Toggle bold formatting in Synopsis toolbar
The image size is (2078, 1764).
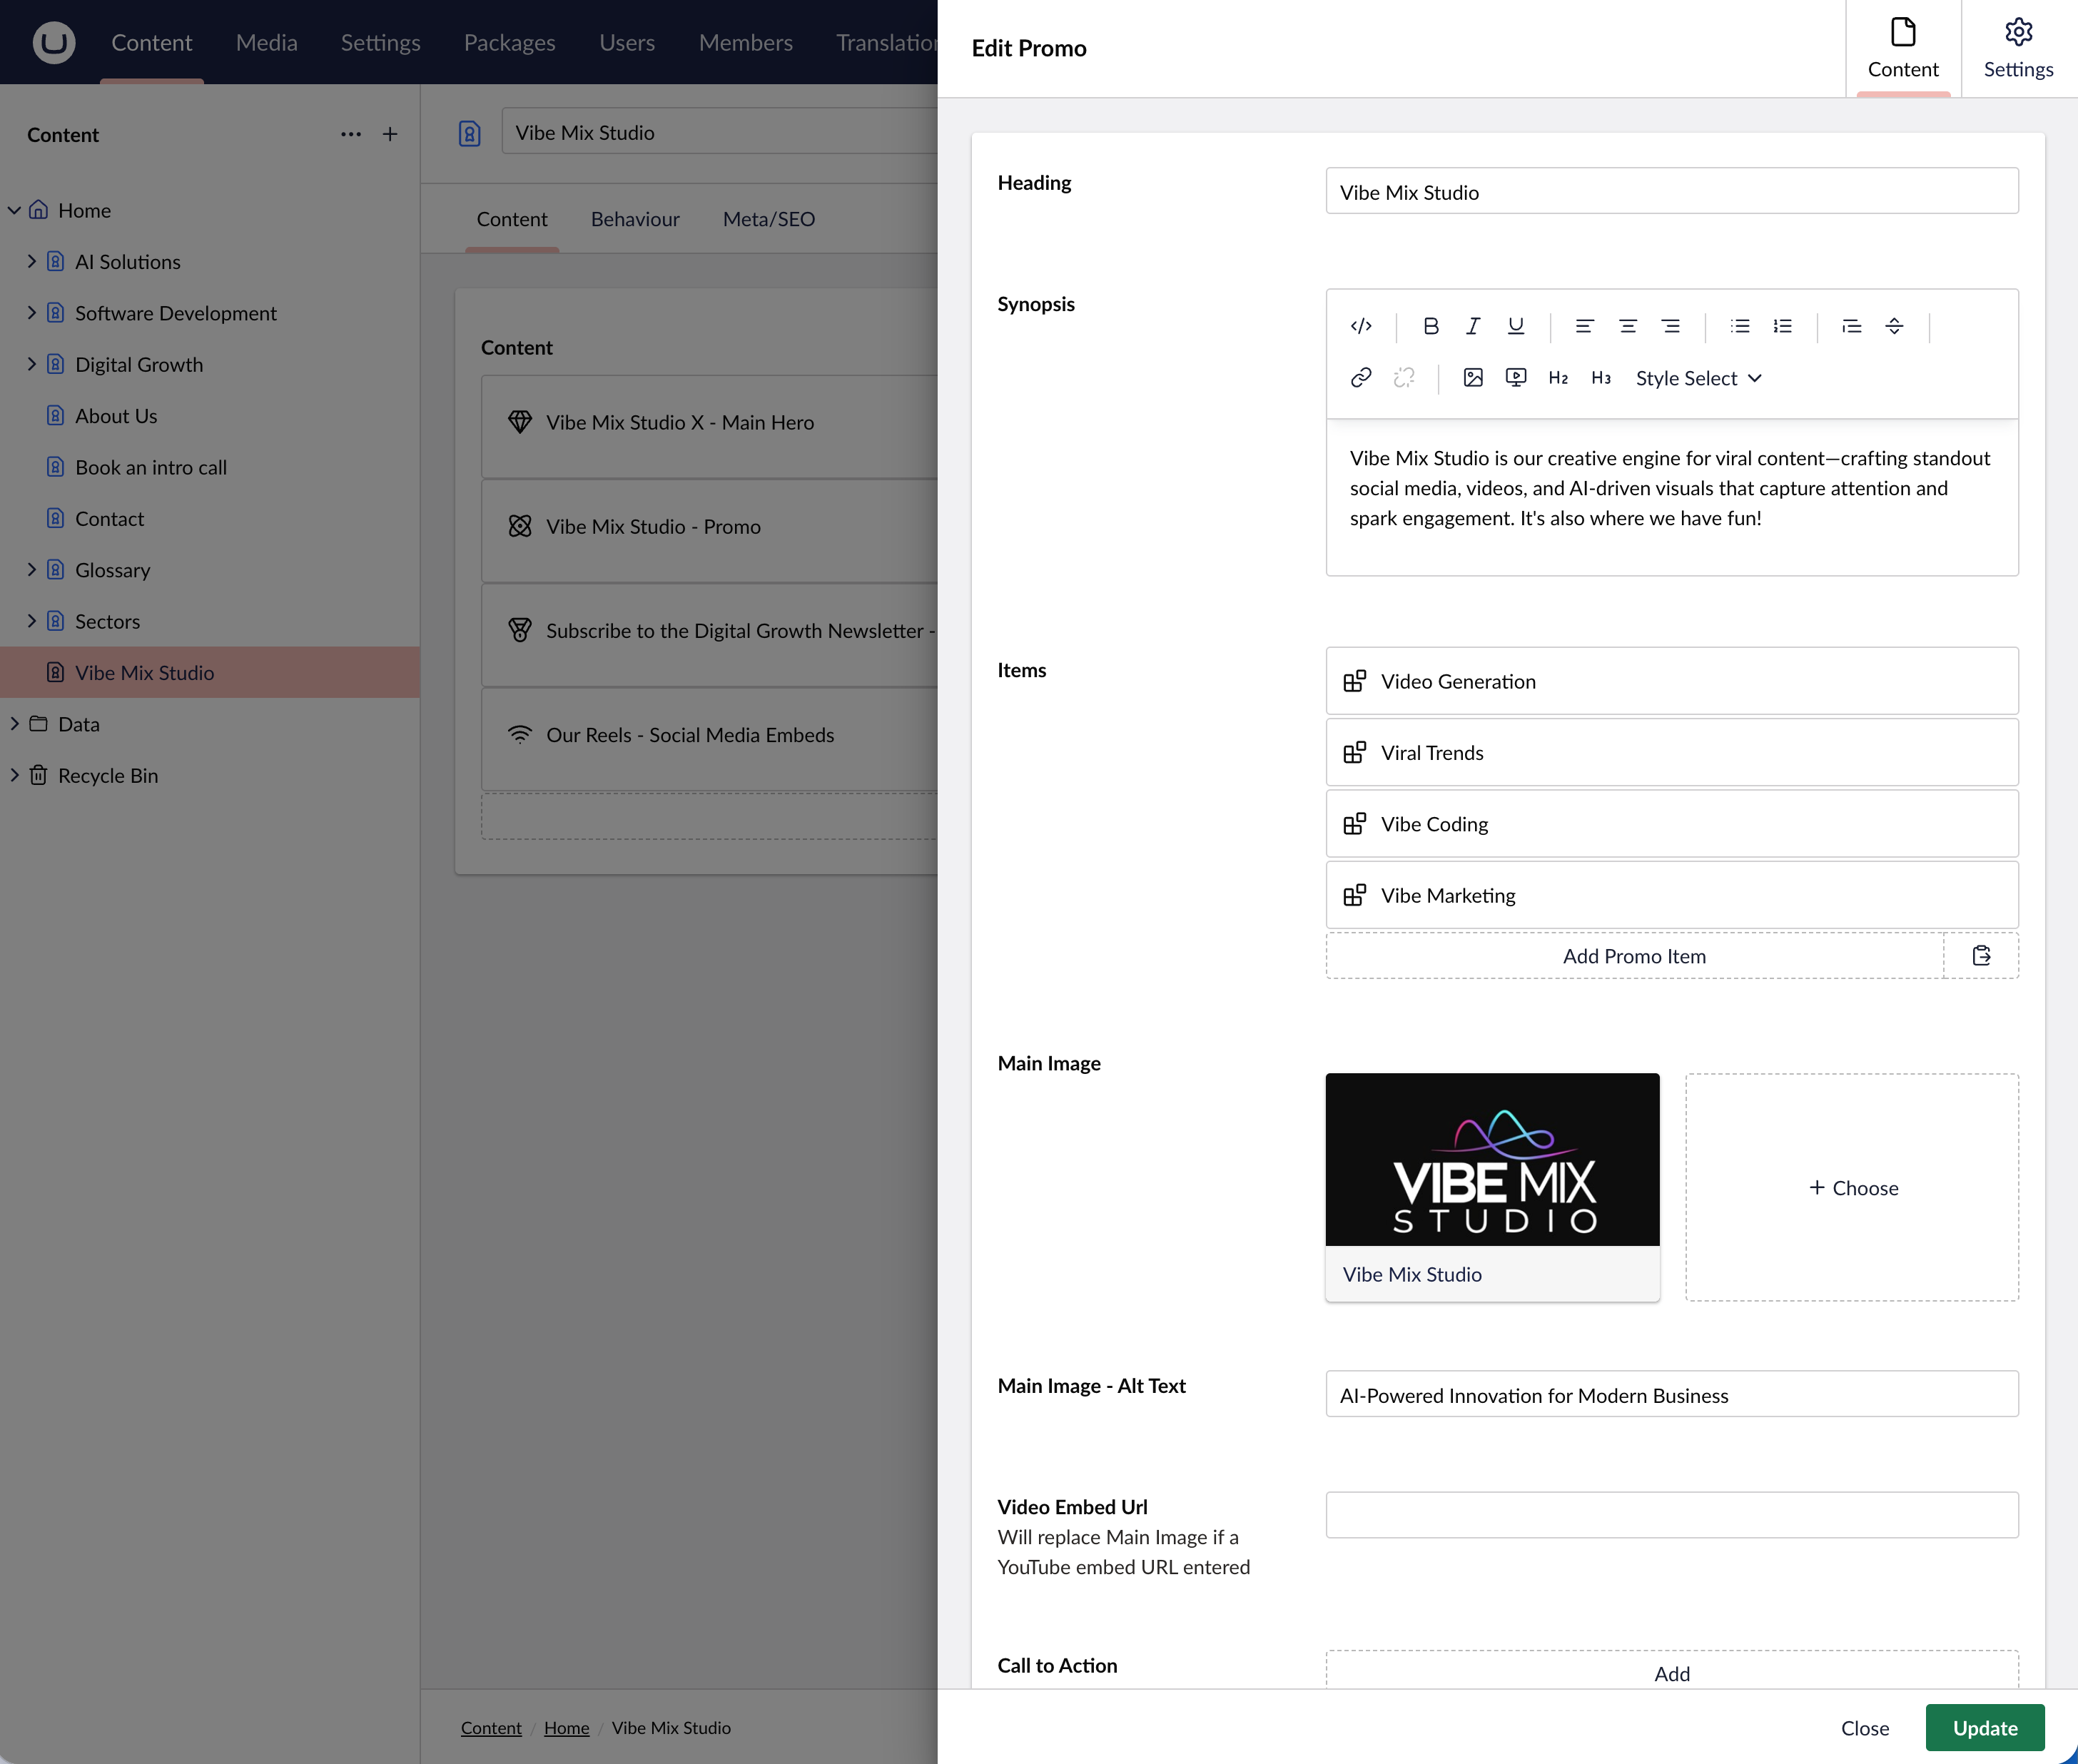(1431, 326)
